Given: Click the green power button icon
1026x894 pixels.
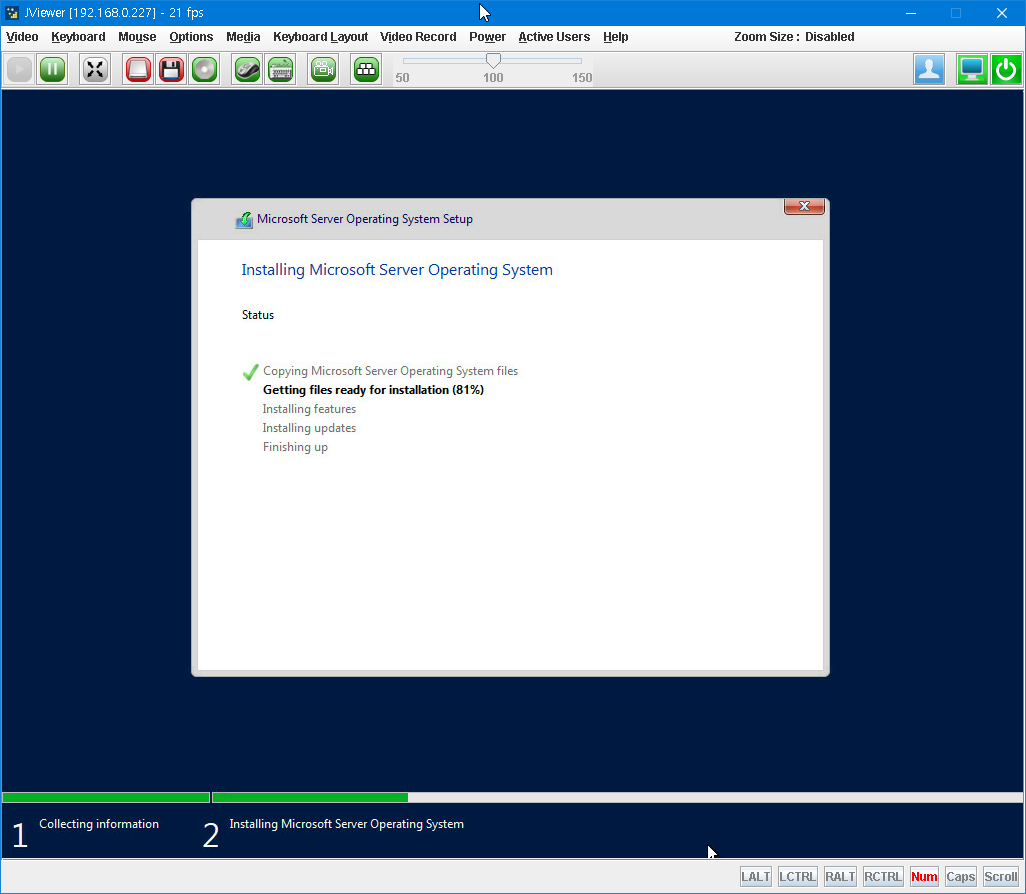Looking at the screenshot, I should (x=1006, y=69).
